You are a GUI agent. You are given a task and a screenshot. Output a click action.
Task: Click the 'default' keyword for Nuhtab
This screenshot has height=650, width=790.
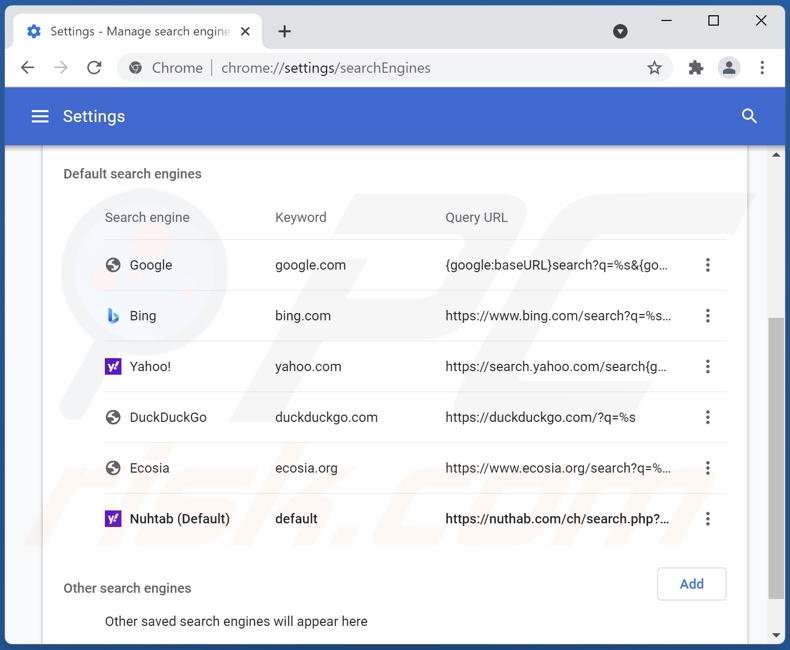tap(296, 518)
